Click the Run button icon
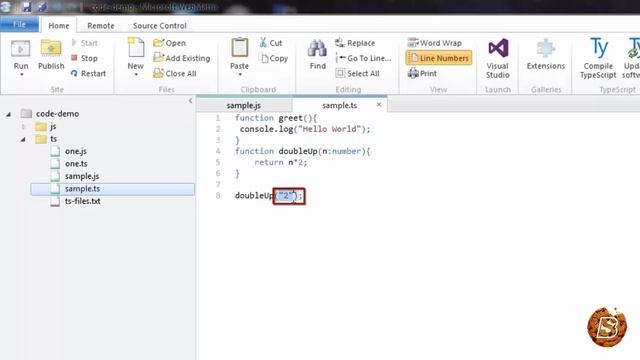The height and width of the screenshot is (360, 640). (x=20, y=49)
